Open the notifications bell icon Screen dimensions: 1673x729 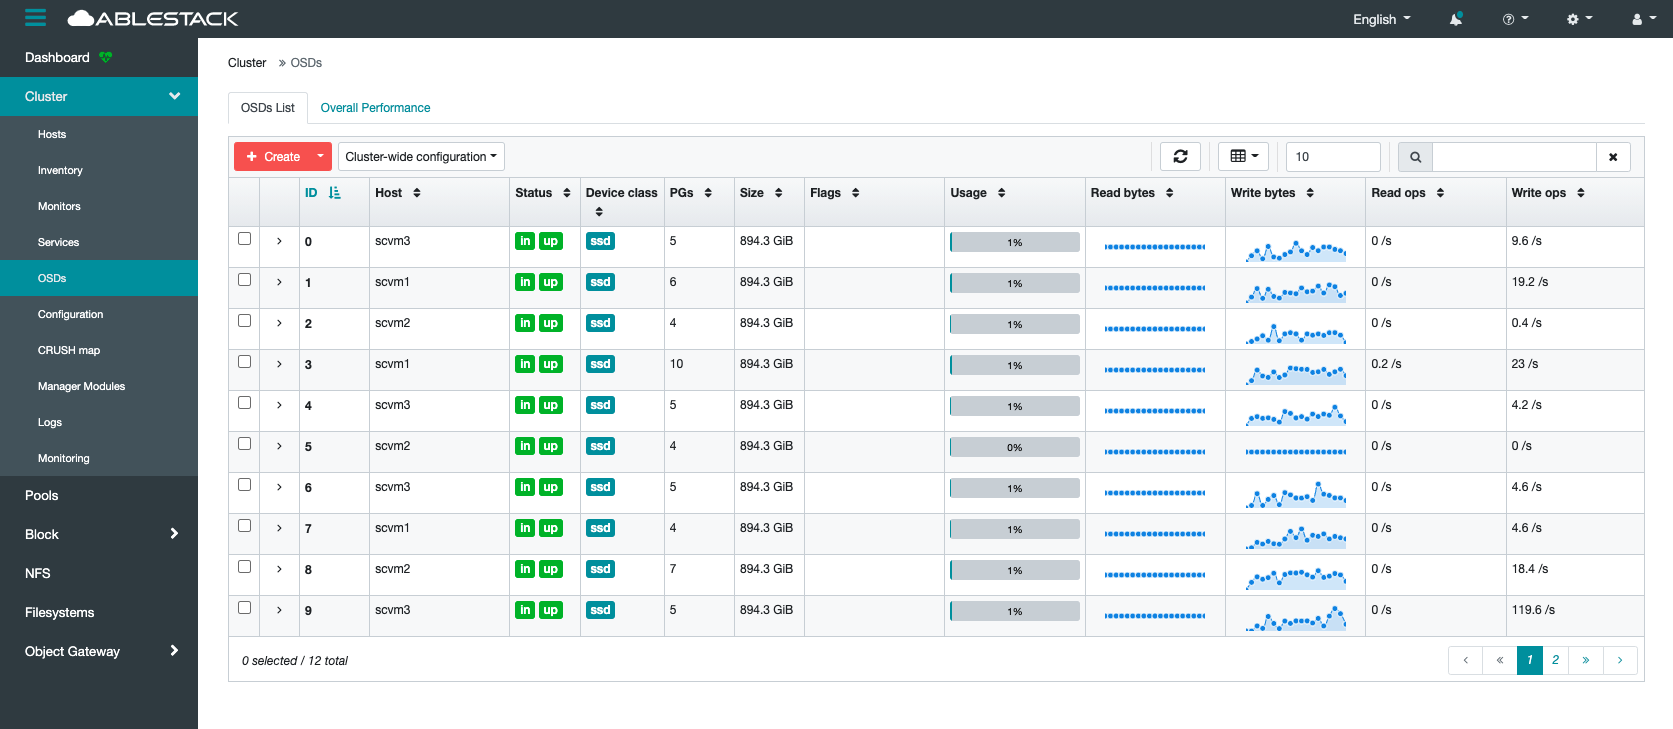point(1456,19)
